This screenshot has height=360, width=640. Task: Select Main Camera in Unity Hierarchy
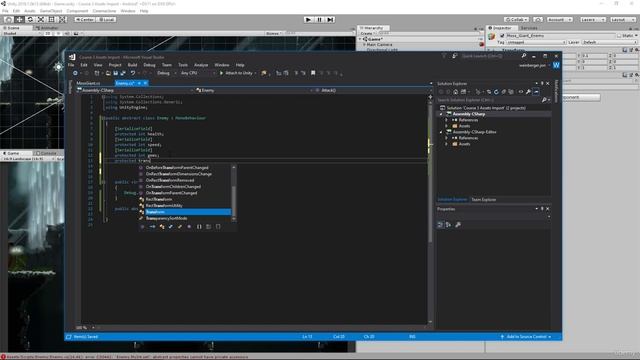pyautogui.click(x=379, y=44)
